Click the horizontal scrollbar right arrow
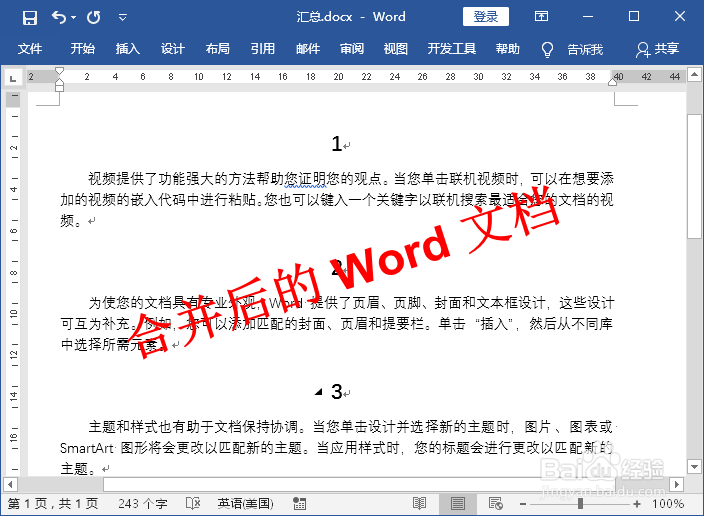The width and height of the screenshot is (704, 516). 677,485
